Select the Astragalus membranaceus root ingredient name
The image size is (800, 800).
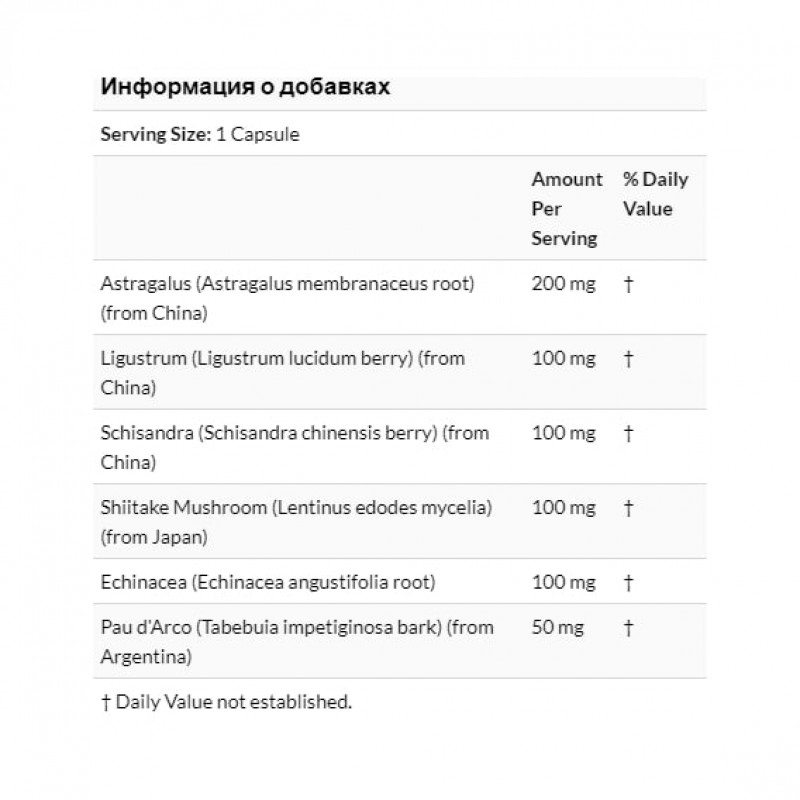point(287,298)
